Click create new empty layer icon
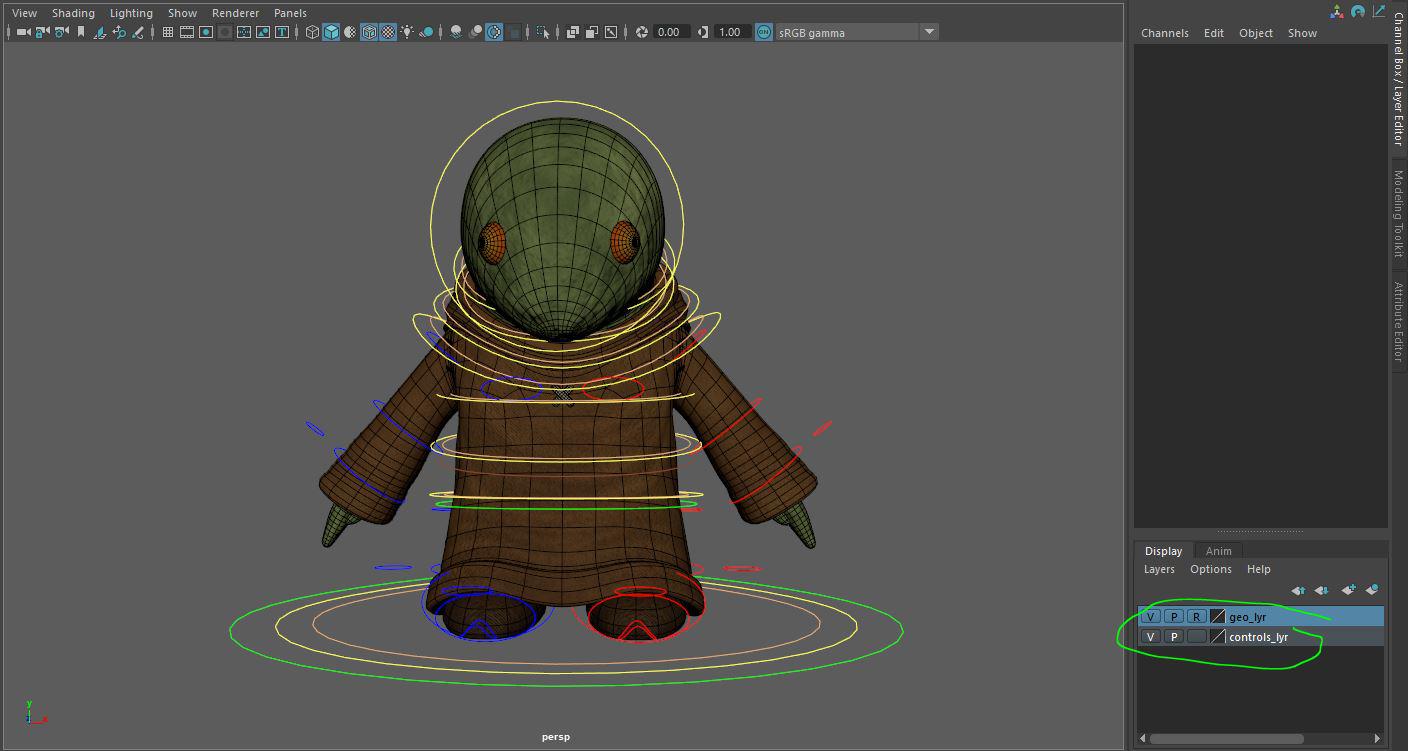Image resolution: width=1408 pixels, height=751 pixels. 1348,590
